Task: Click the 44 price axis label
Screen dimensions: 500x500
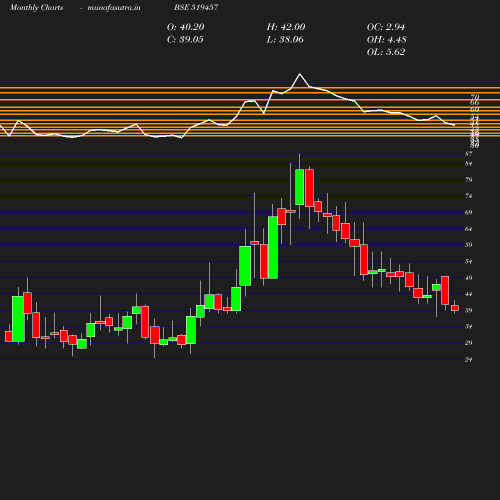Action: 468,294
